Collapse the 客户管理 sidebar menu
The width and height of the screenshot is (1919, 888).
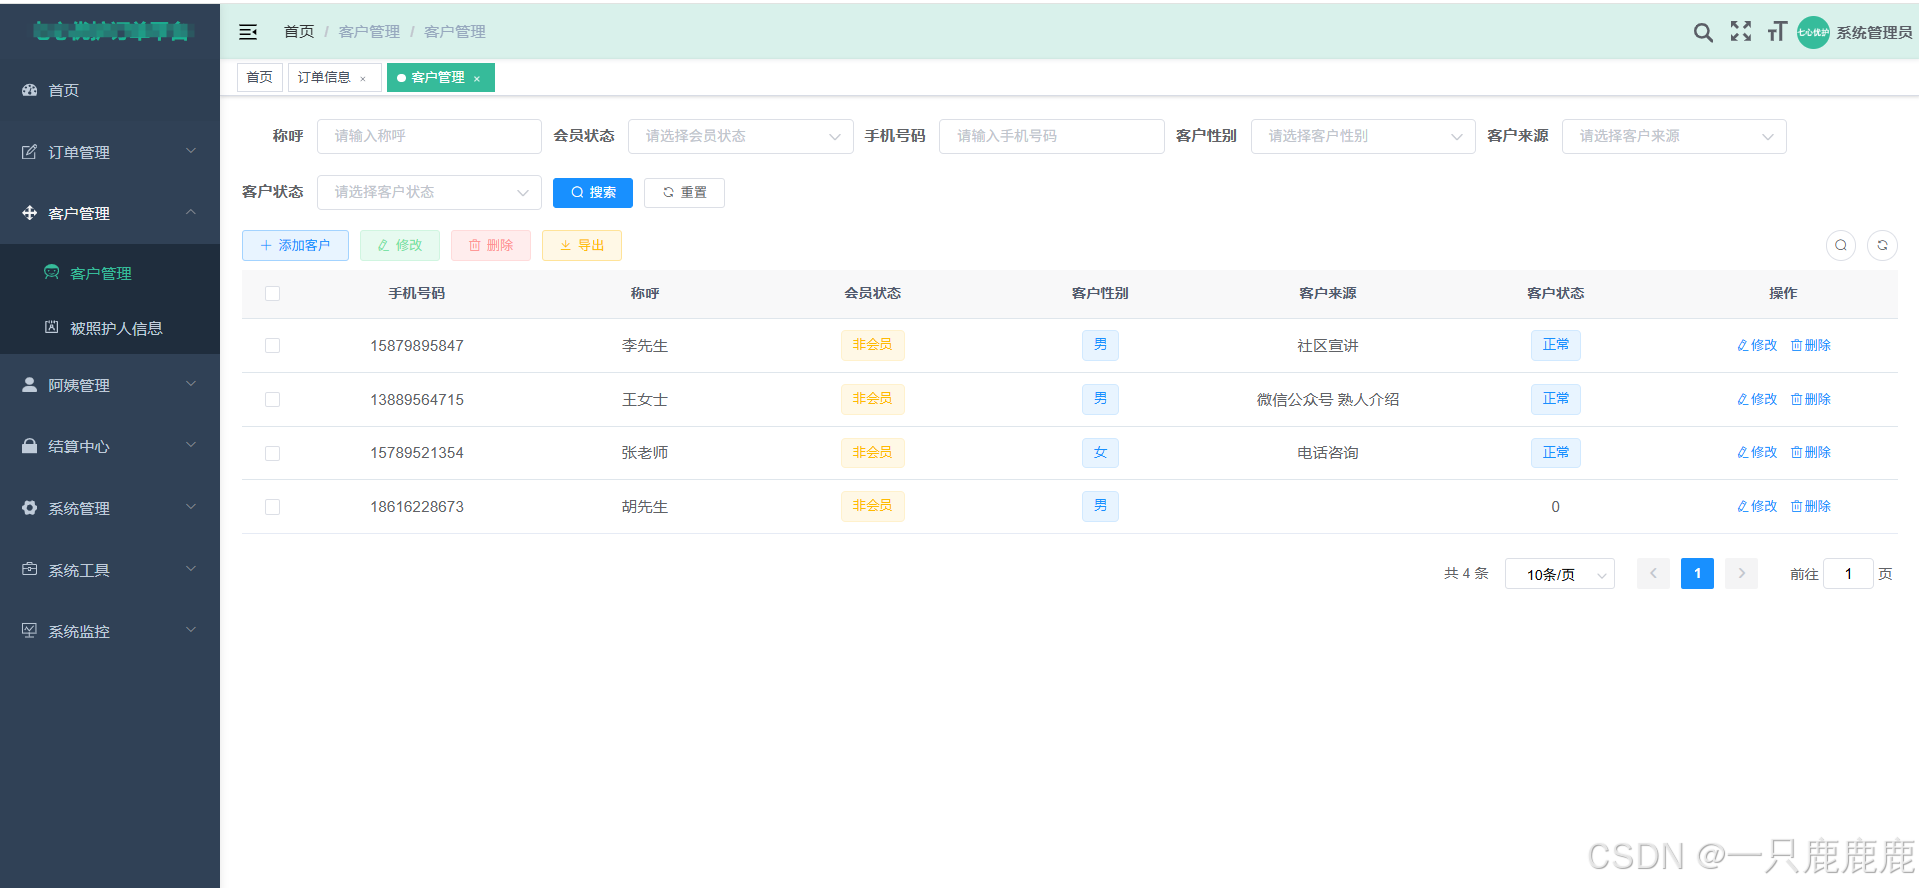110,213
